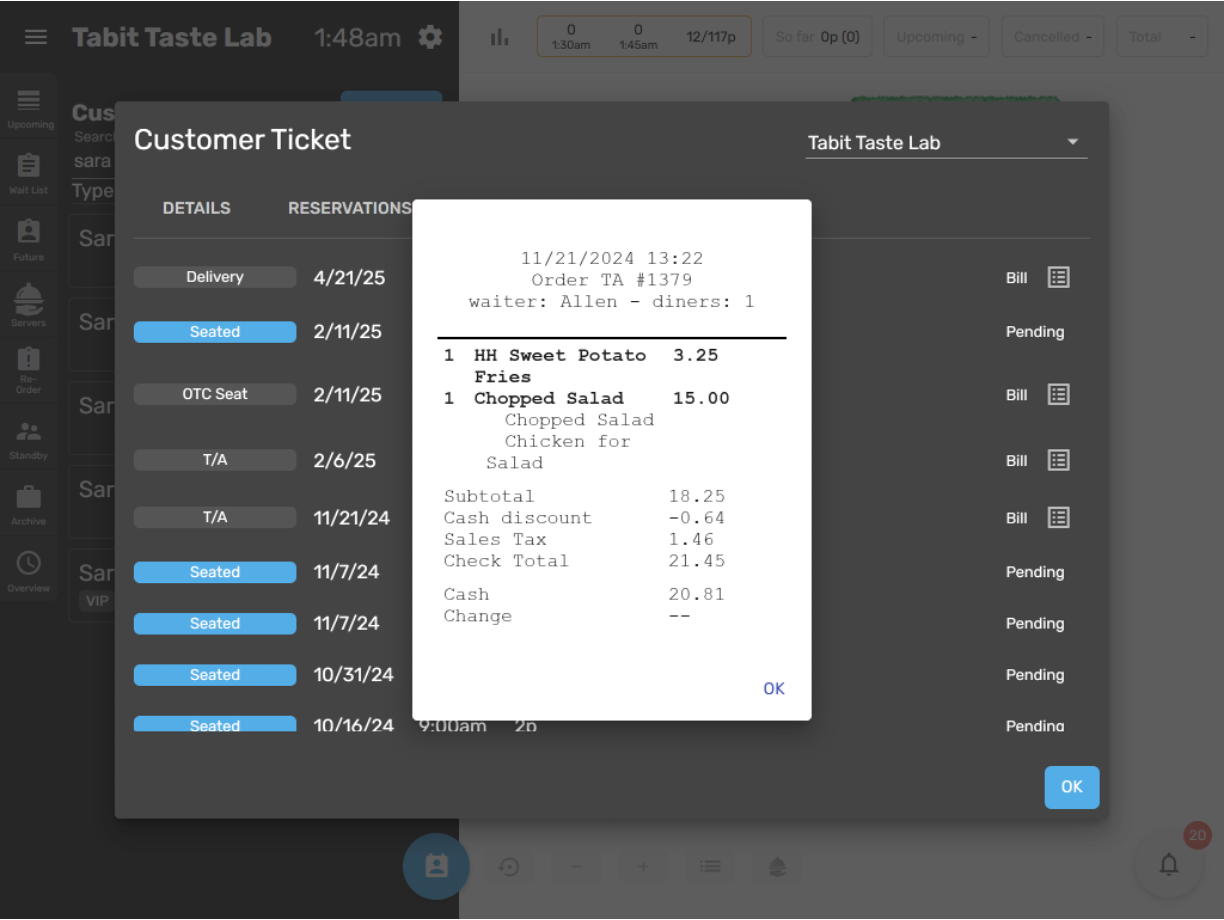This screenshot has height=920, width=1224.
Task: View bill icon for 2/11/25 OTC Seat
Action: (x=1058, y=395)
